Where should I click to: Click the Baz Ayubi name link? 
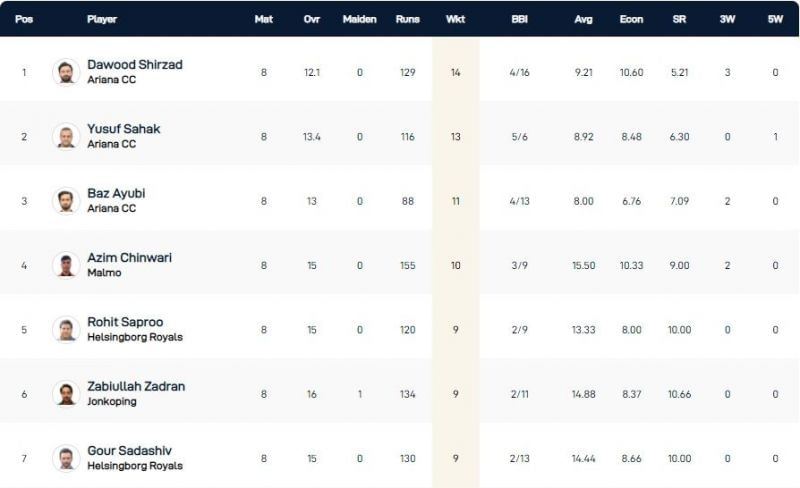[x=116, y=193]
